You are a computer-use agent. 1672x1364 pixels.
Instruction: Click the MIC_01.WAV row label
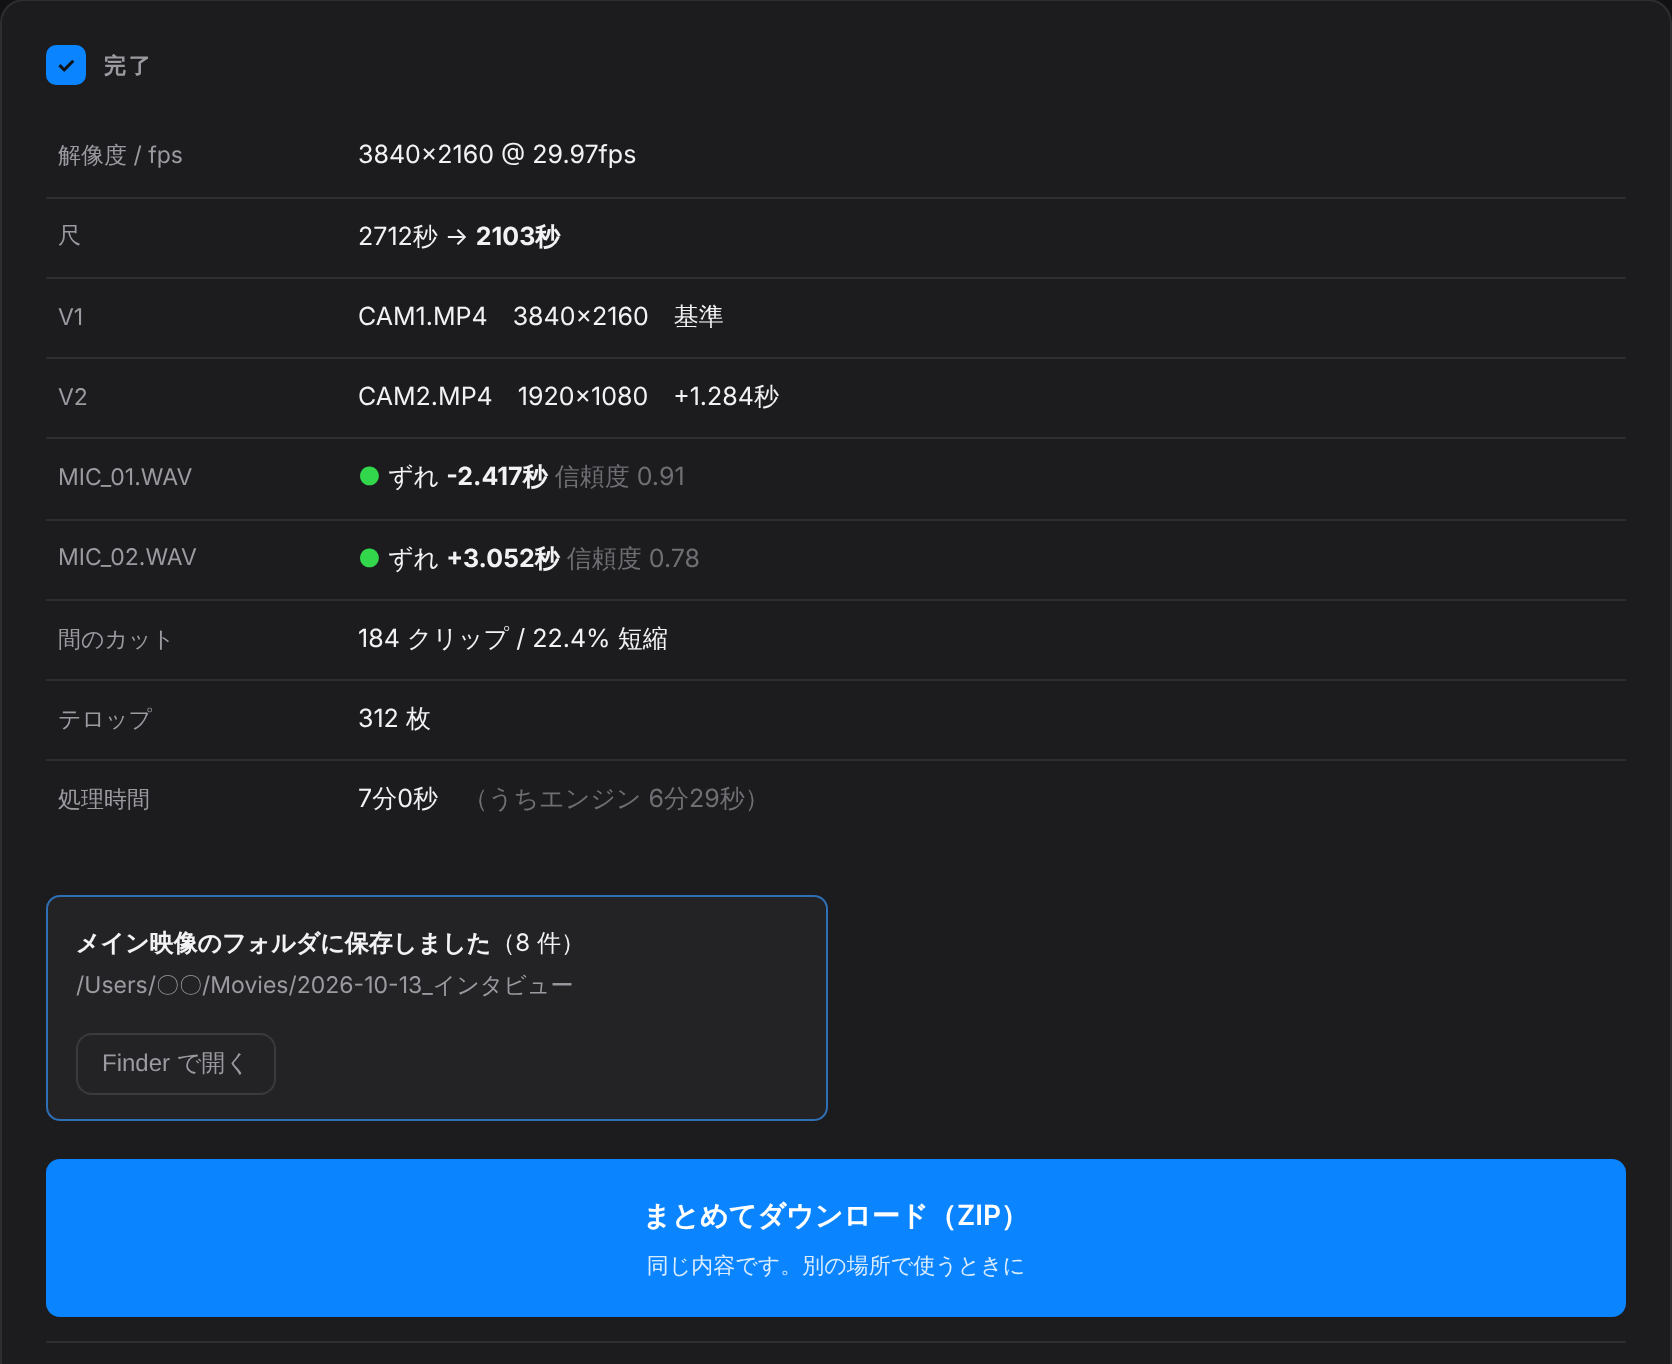click(125, 477)
